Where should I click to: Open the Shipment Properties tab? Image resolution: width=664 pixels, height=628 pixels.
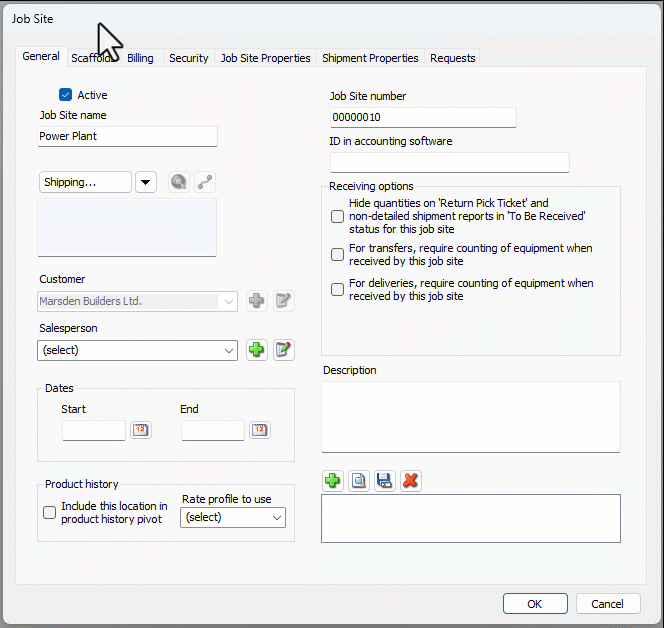coord(370,58)
